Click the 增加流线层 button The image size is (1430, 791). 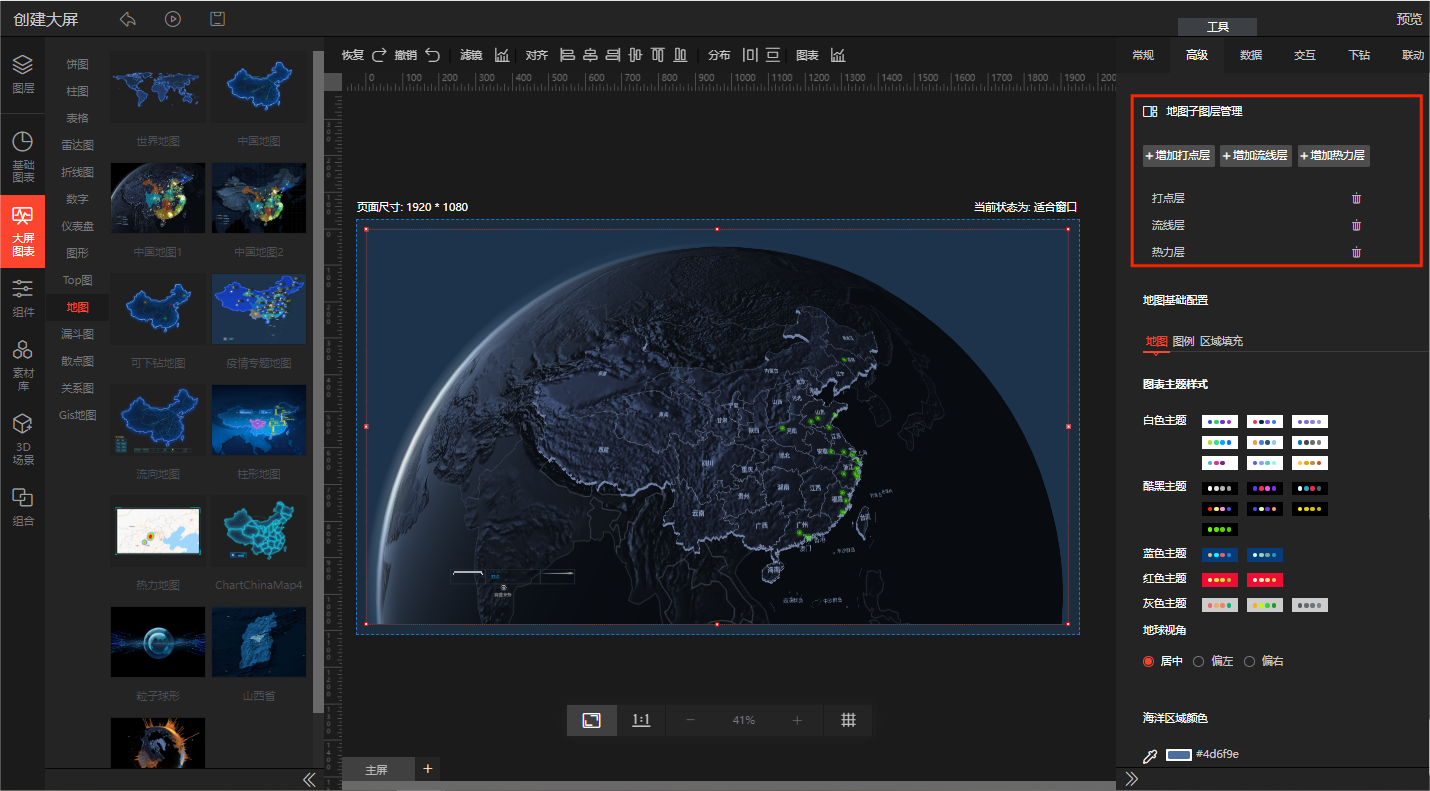coord(1256,156)
